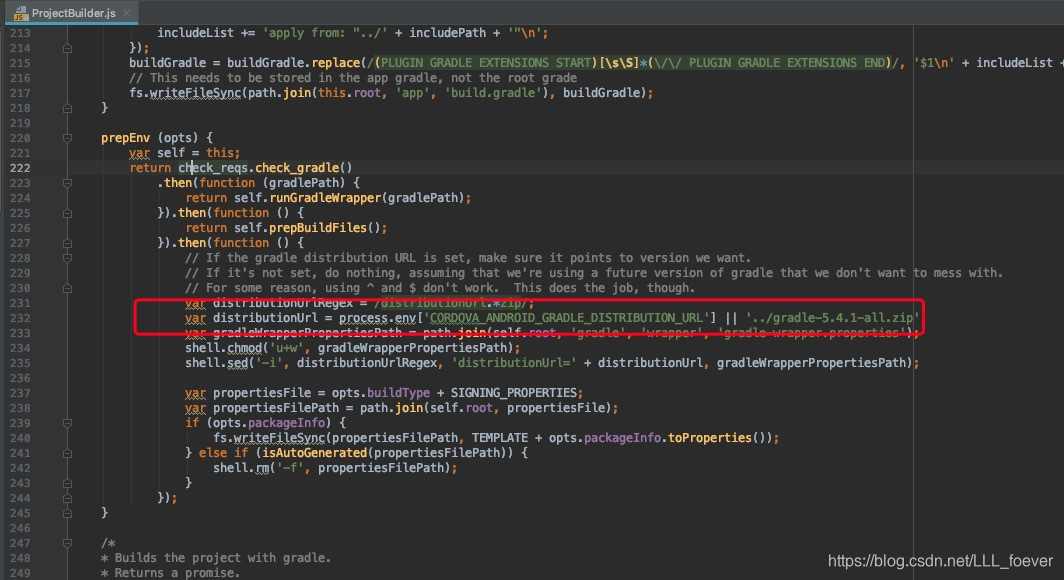Click includeList on line 213
1064x580 pixels.
pyautogui.click(x=195, y=33)
